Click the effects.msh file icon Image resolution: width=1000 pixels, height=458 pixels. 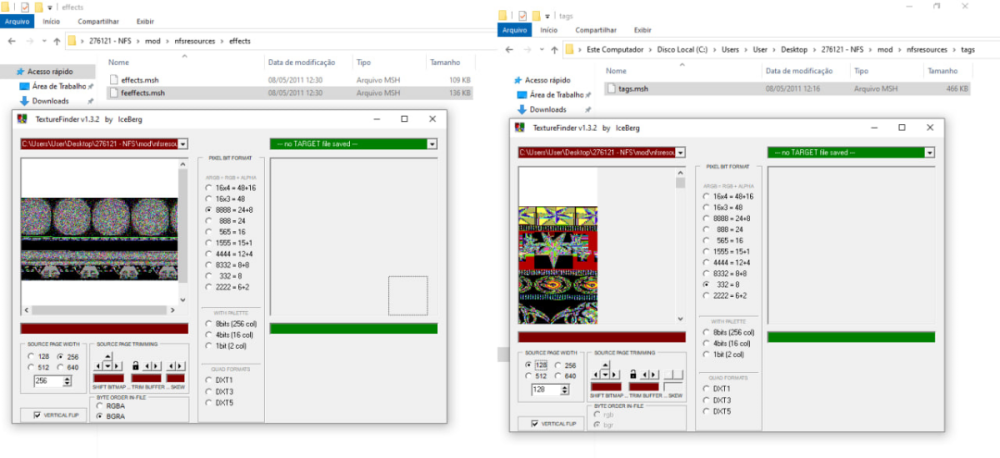coord(113,79)
